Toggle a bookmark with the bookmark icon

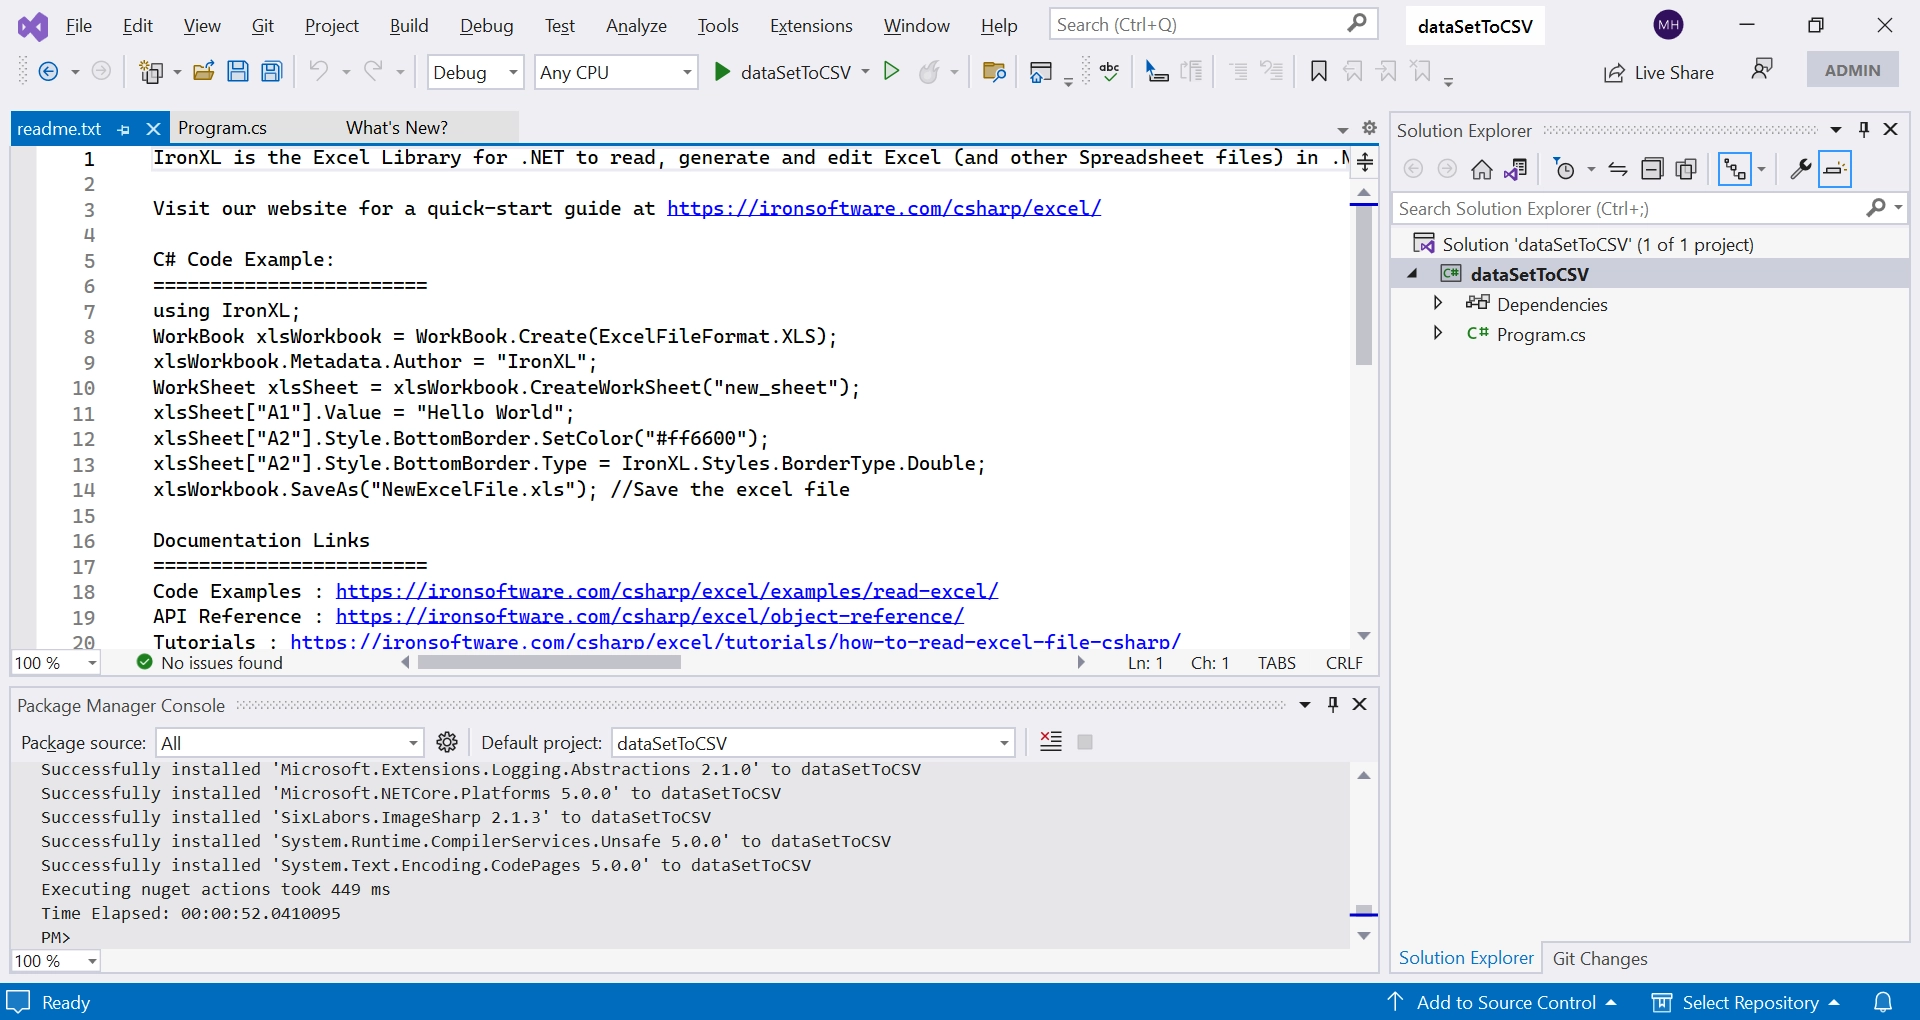[x=1319, y=71]
